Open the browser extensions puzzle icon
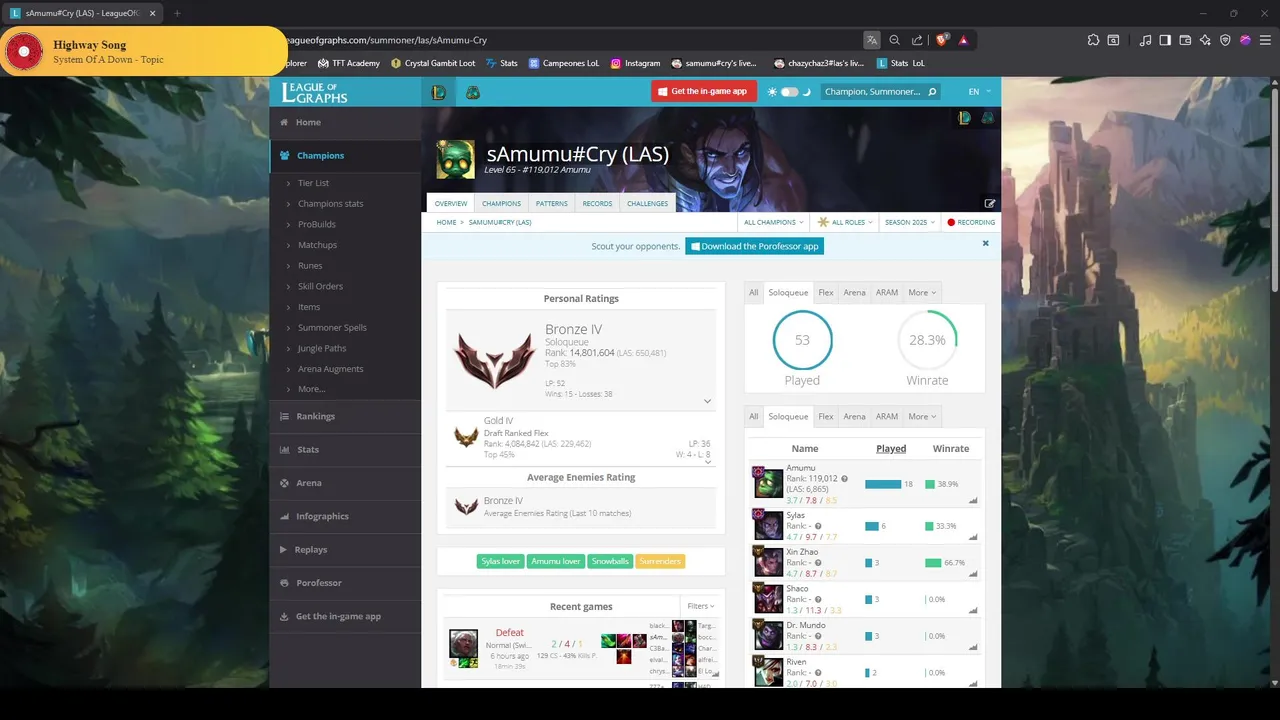This screenshot has height=720, width=1280. [x=1093, y=40]
